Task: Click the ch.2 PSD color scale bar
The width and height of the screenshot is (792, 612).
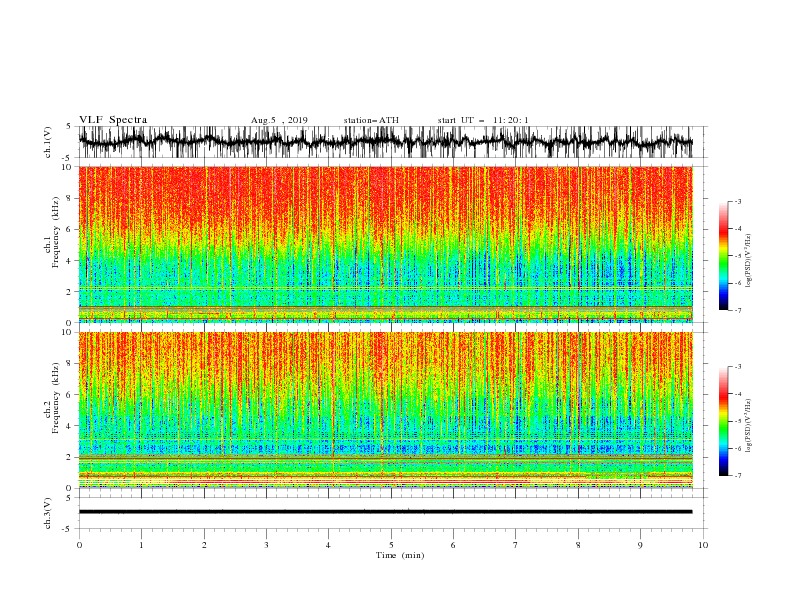Action: point(723,421)
